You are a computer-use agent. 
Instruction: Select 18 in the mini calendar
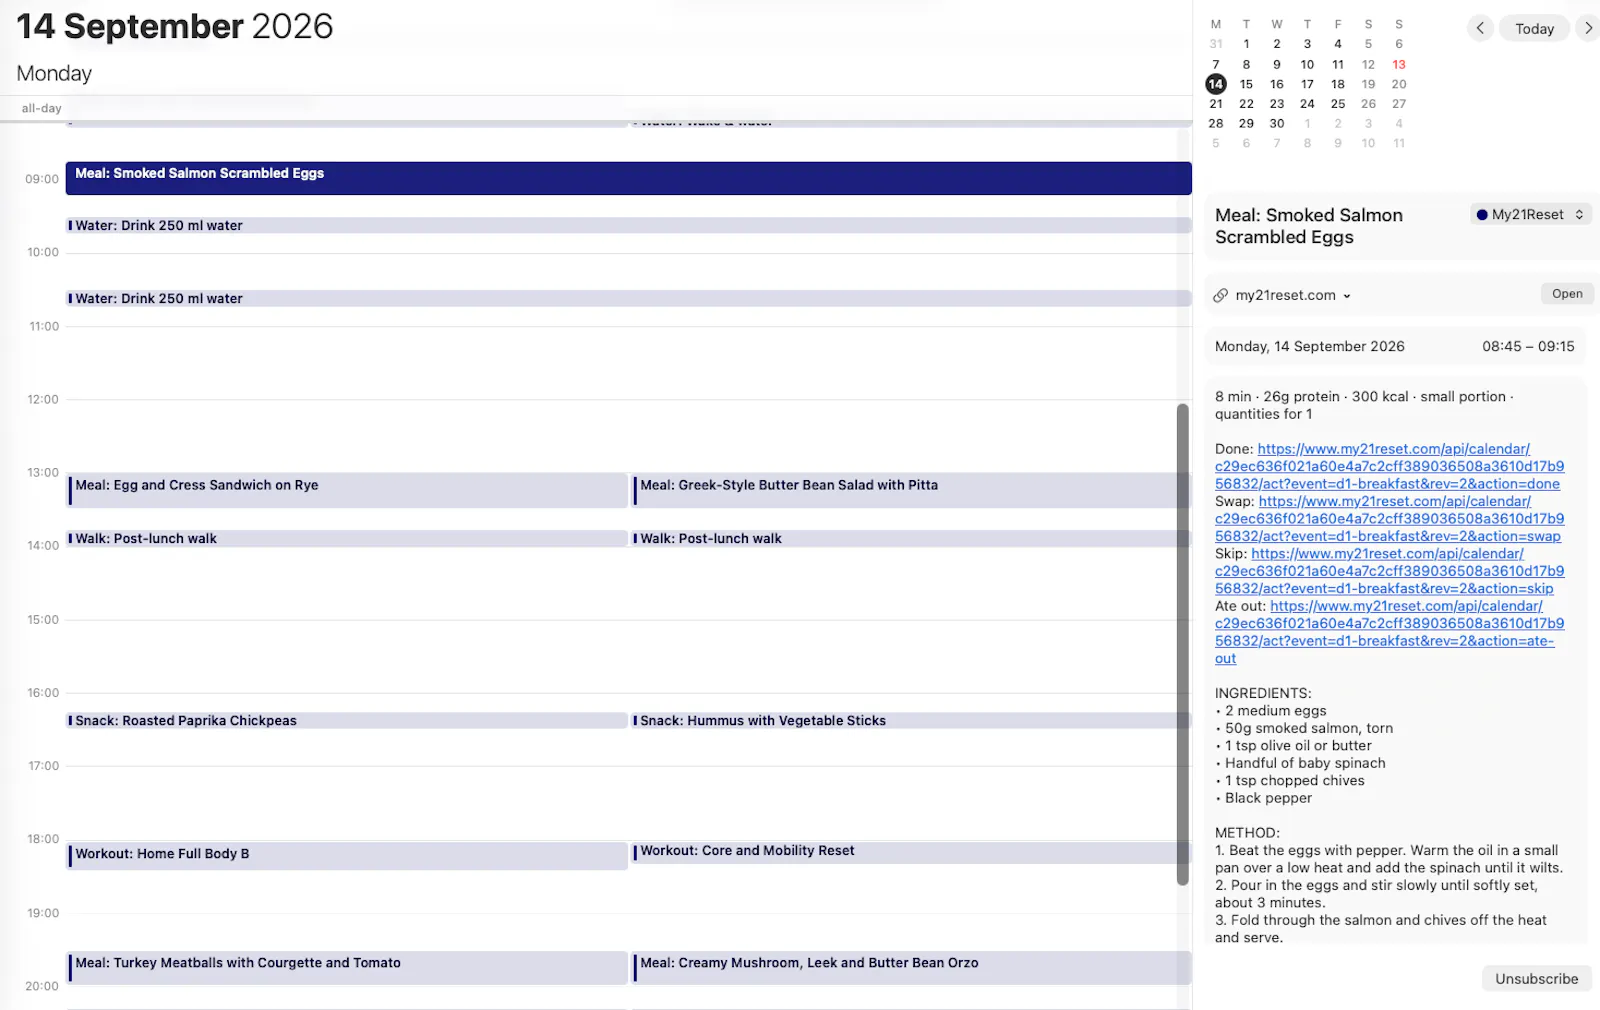[x=1338, y=84]
